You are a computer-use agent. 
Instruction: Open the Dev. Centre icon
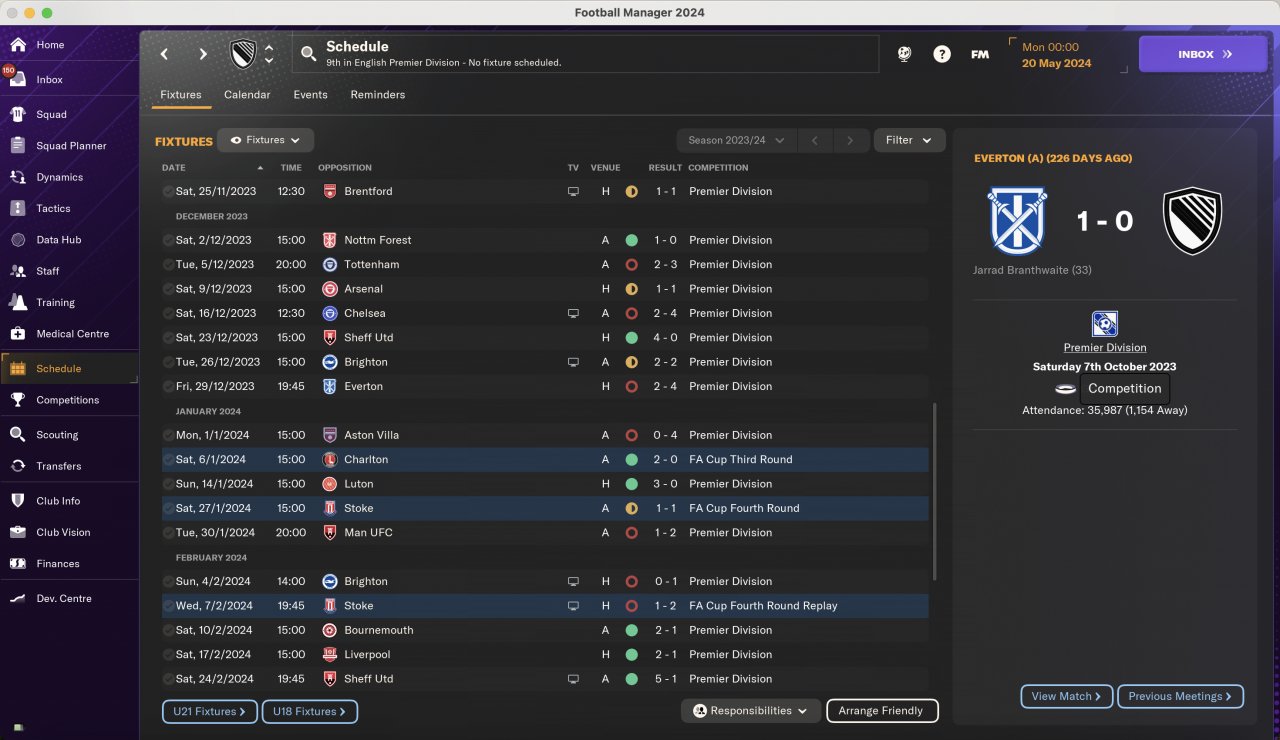pos(18,599)
